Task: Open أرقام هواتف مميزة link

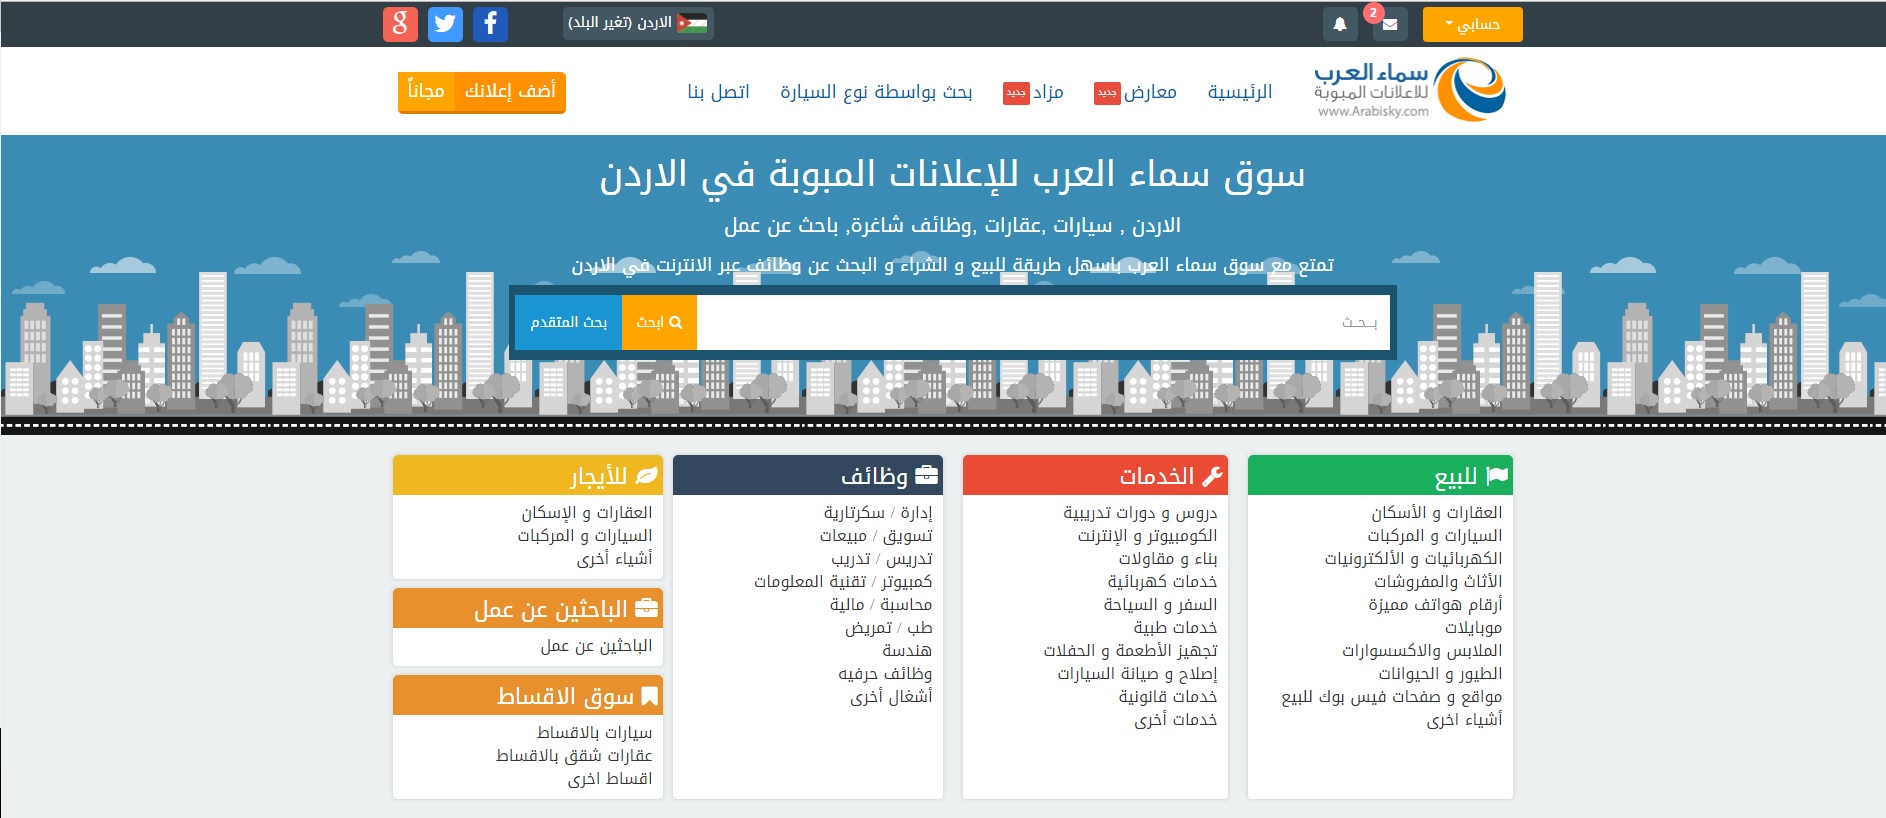Action: click(x=1435, y=605)
